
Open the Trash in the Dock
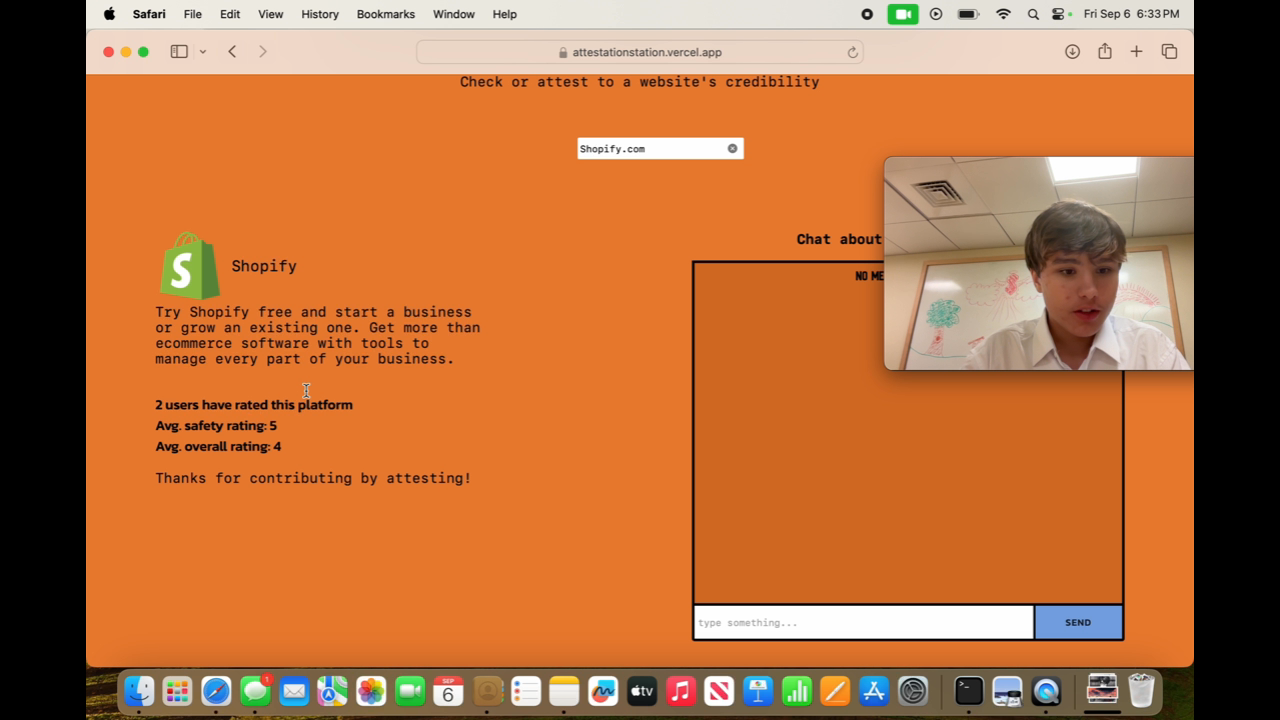click(1141, 691)
